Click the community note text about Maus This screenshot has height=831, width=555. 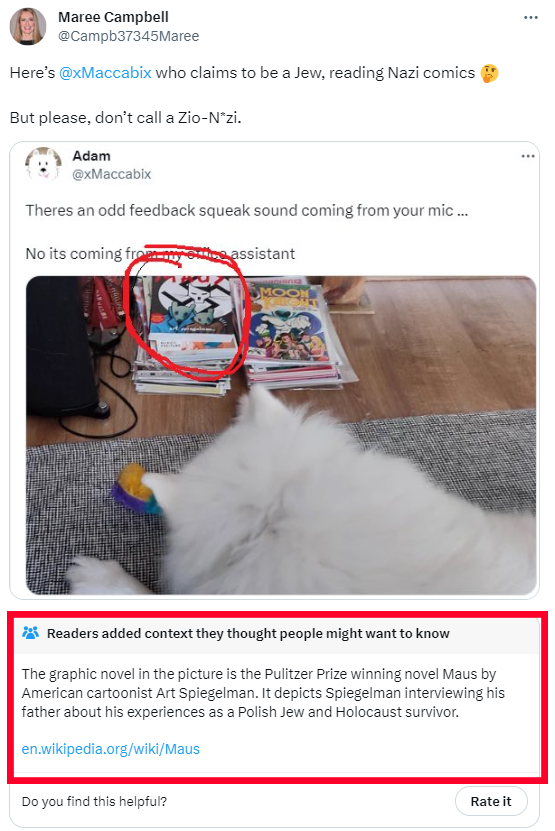(263, 693)
